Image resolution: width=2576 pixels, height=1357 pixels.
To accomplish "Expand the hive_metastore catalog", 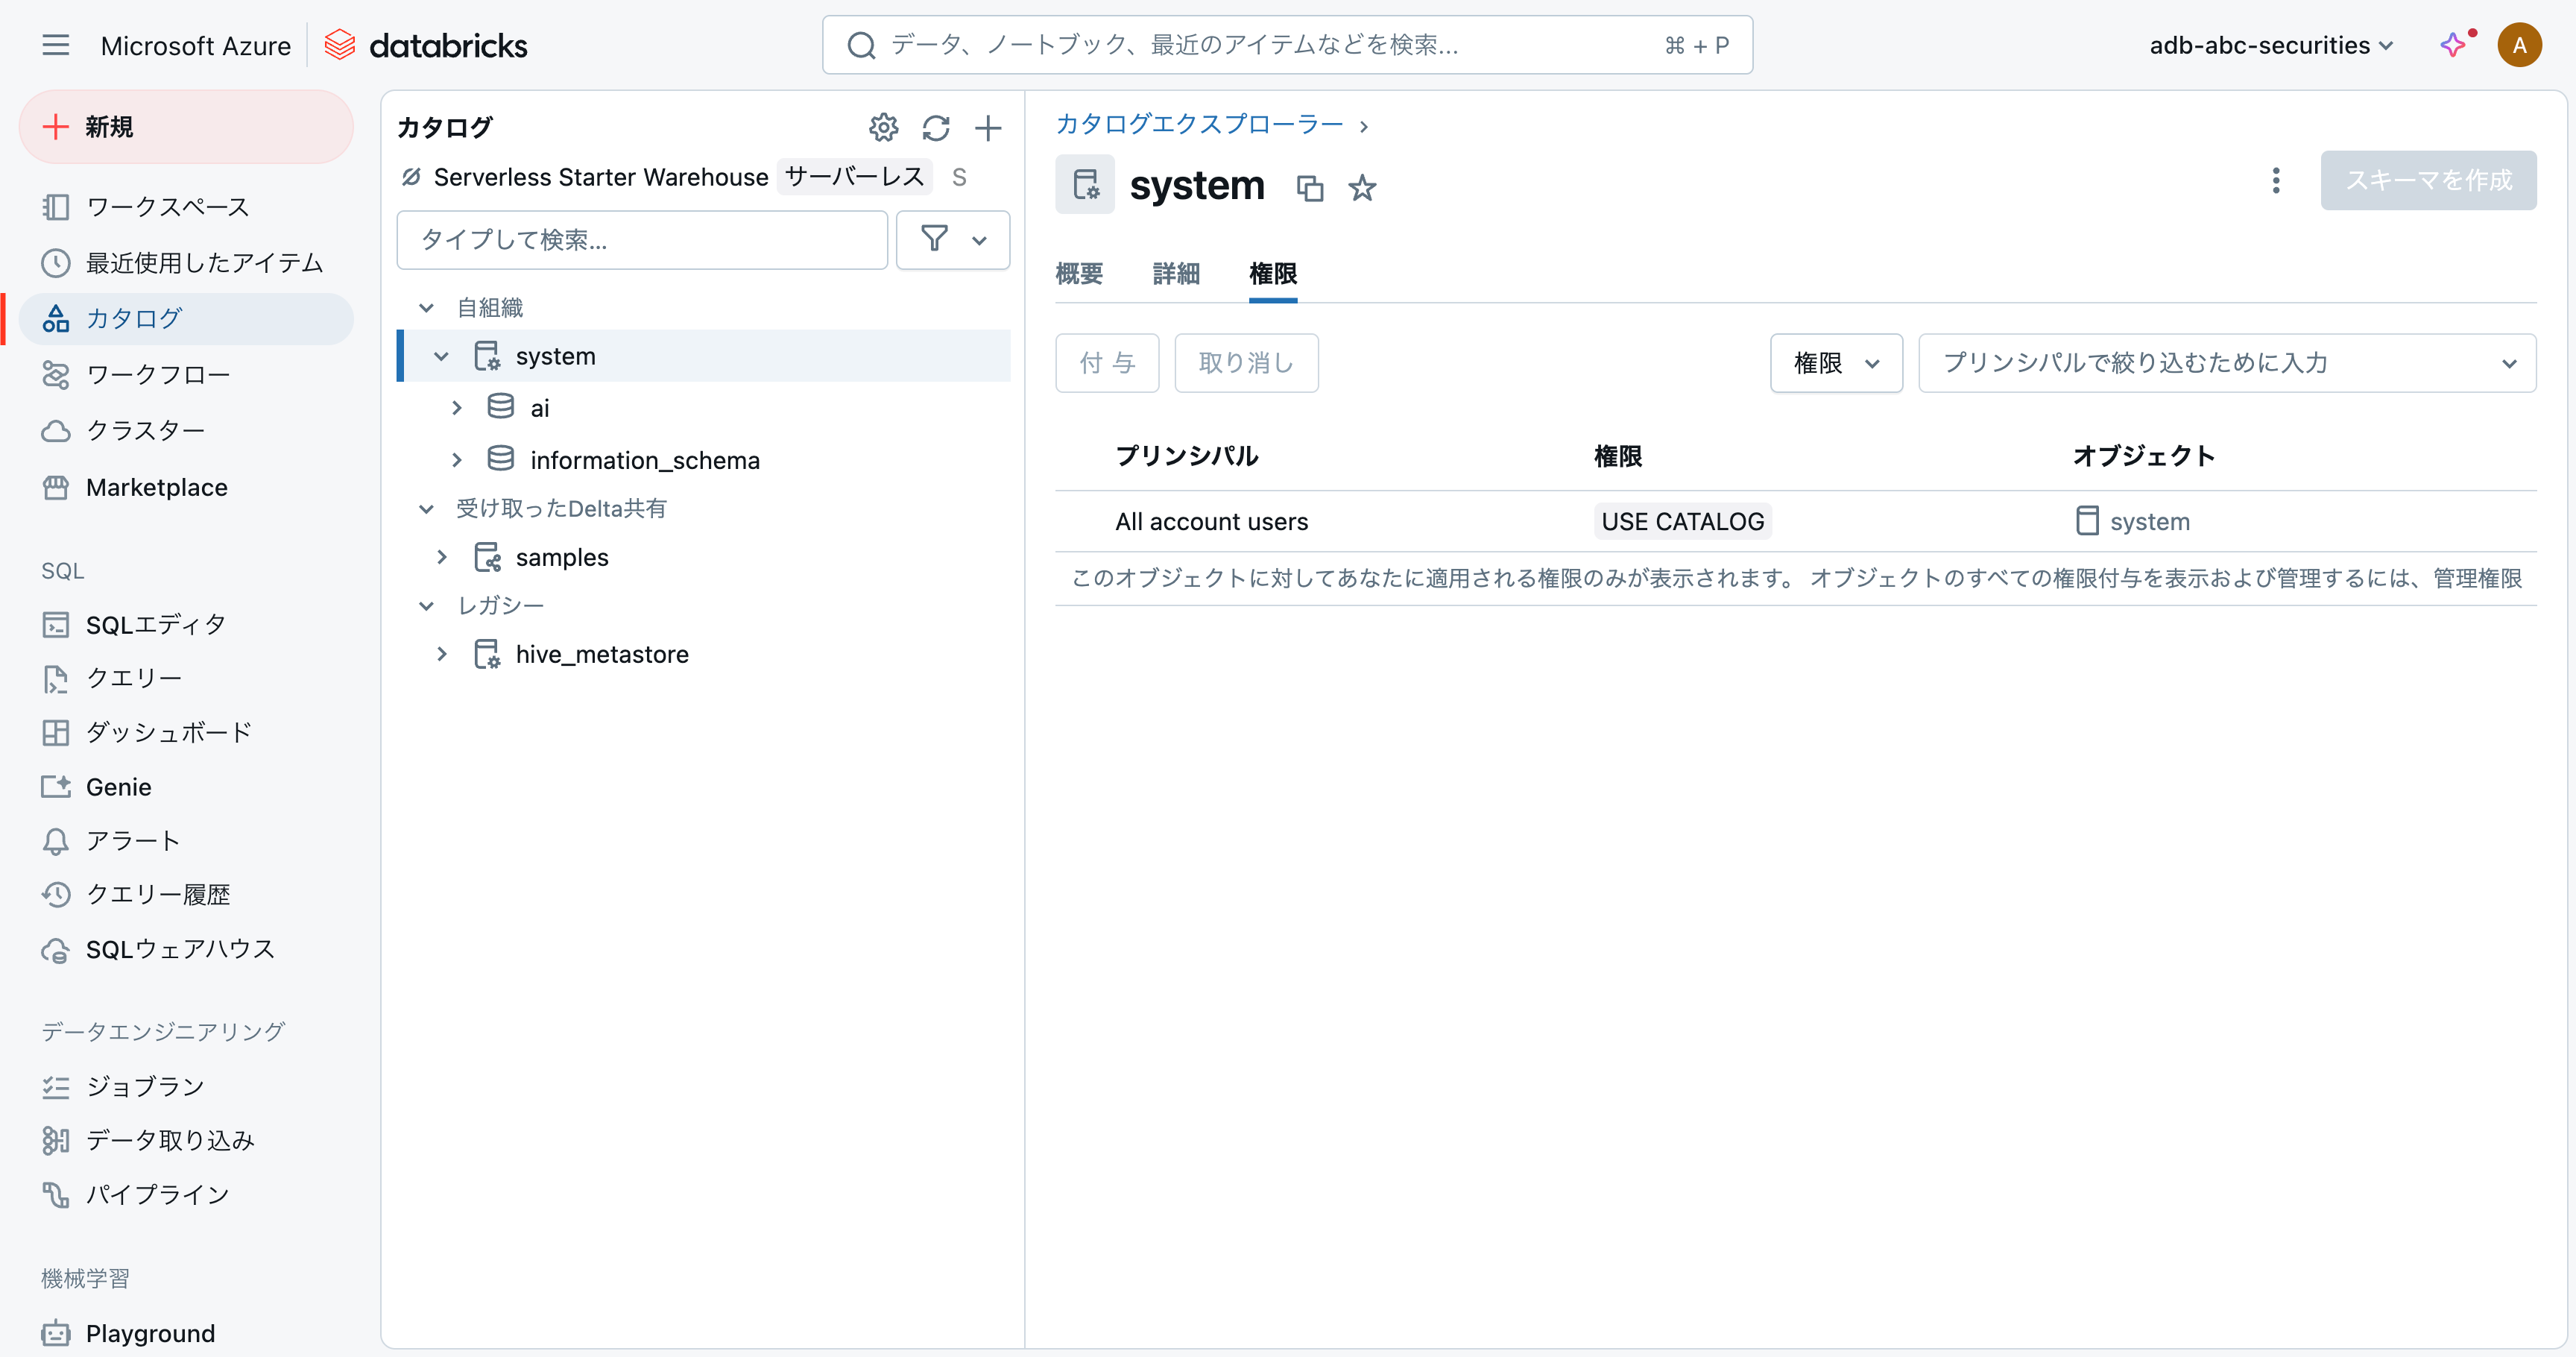I will pos(442,654).
